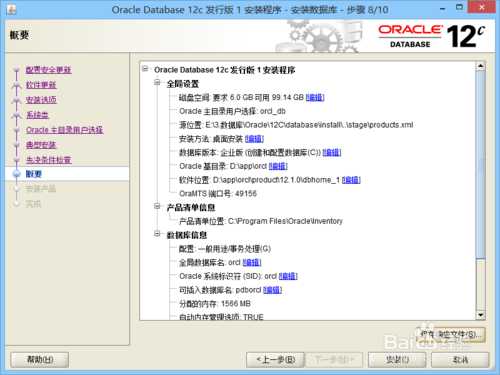
Task: Go to the 软件更新 step
Action: (x=41, y=85)
